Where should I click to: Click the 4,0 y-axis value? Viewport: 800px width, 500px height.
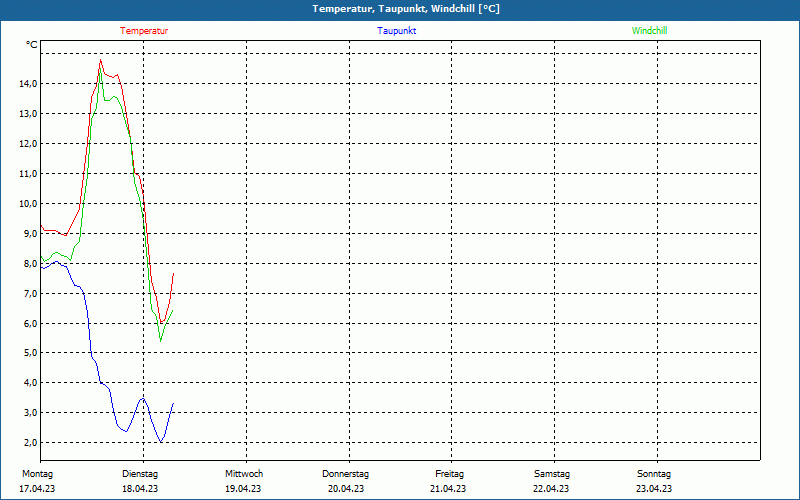(x=30, y=383)
